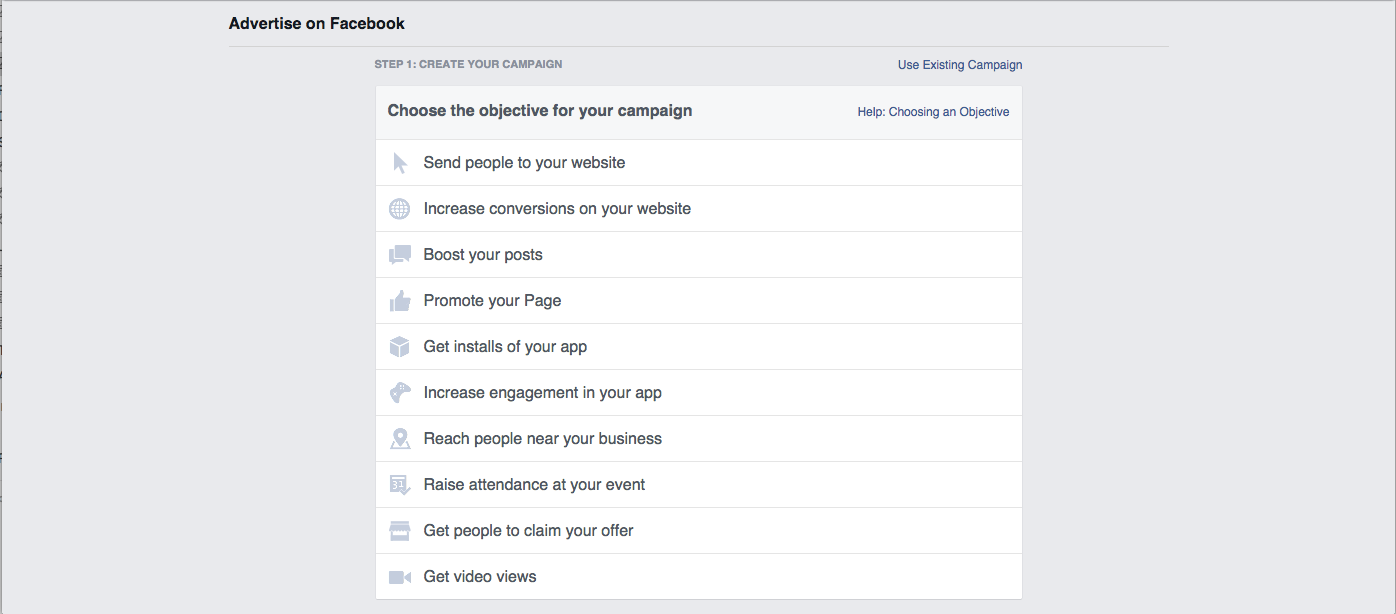Screen dimensions: 1396x614
Task: Open the Use Existing Campaign link
Action: tap(959, 65)
